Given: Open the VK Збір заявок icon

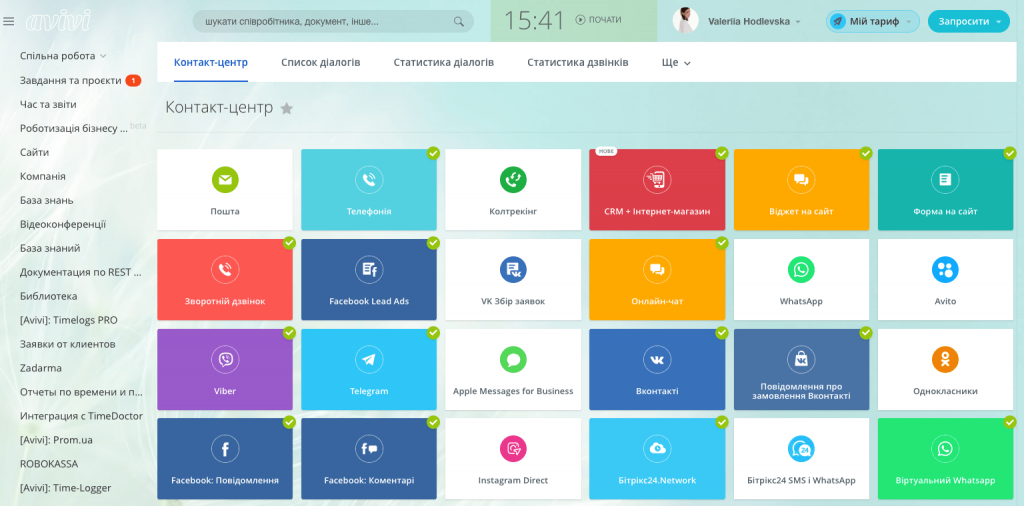Looking at the screenshot, I should (x=513, y=269).
